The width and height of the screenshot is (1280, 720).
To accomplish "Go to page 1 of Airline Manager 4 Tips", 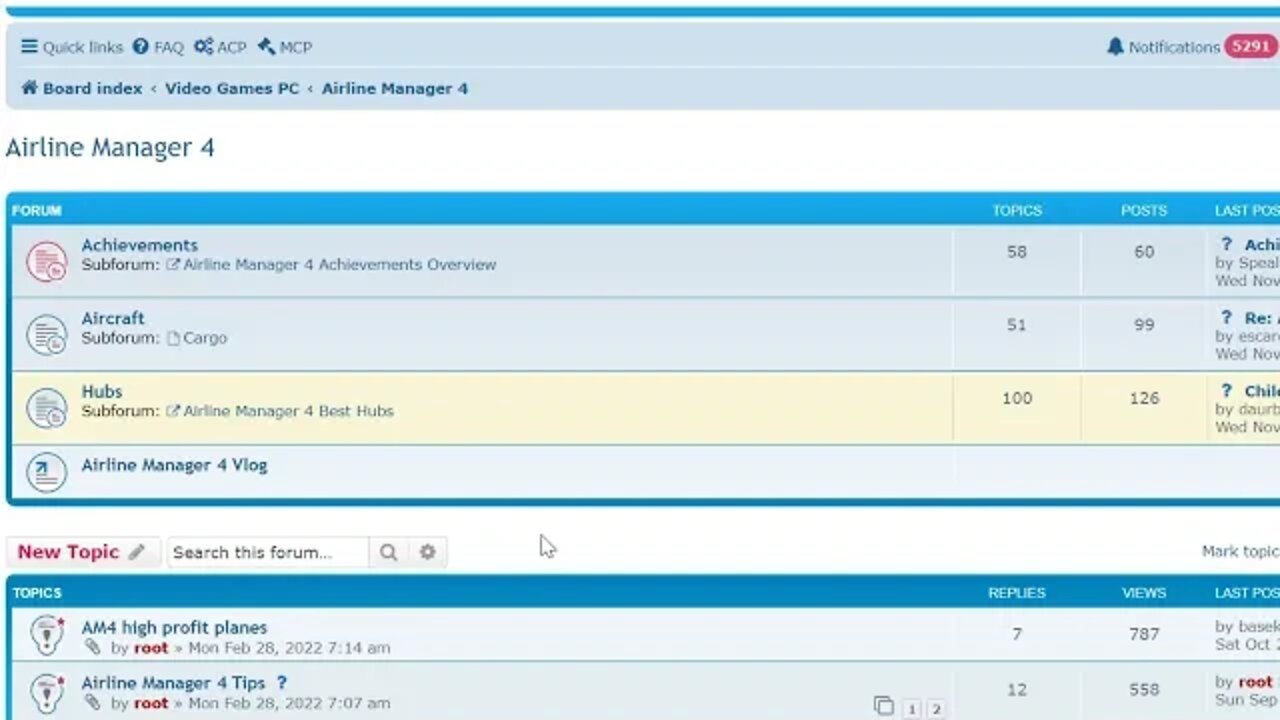I will (911, 709).
